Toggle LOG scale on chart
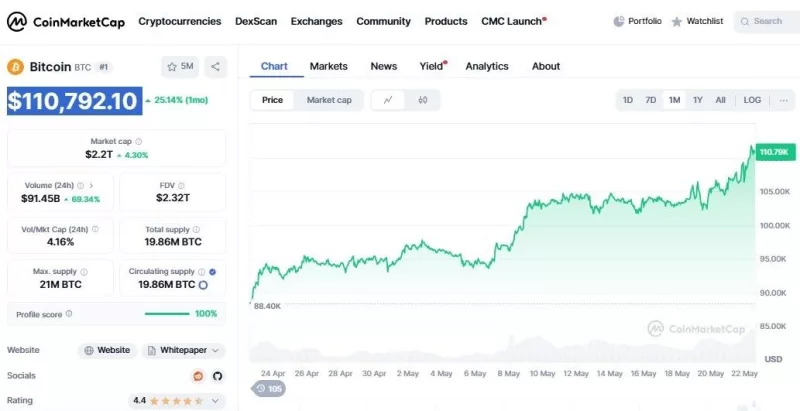This screenshot has height=411, width=800. tap(752, 100)
